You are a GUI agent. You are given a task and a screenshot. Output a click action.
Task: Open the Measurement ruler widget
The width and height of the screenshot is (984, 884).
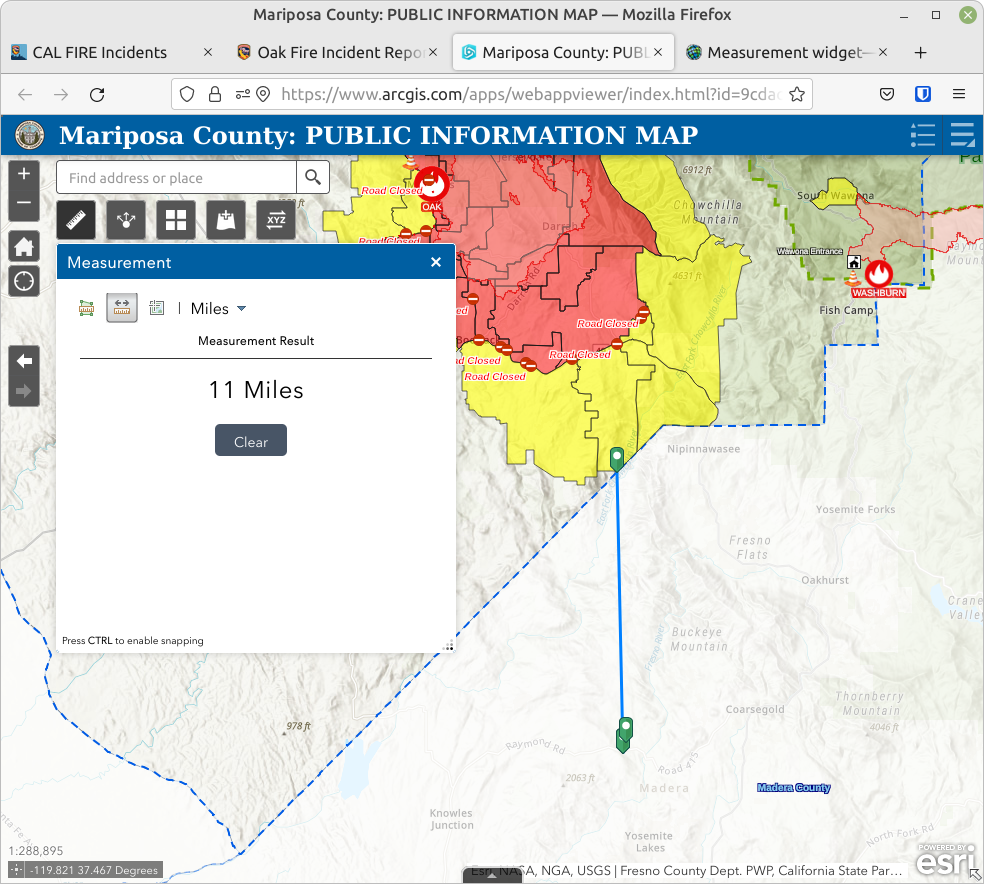(76, 220)
